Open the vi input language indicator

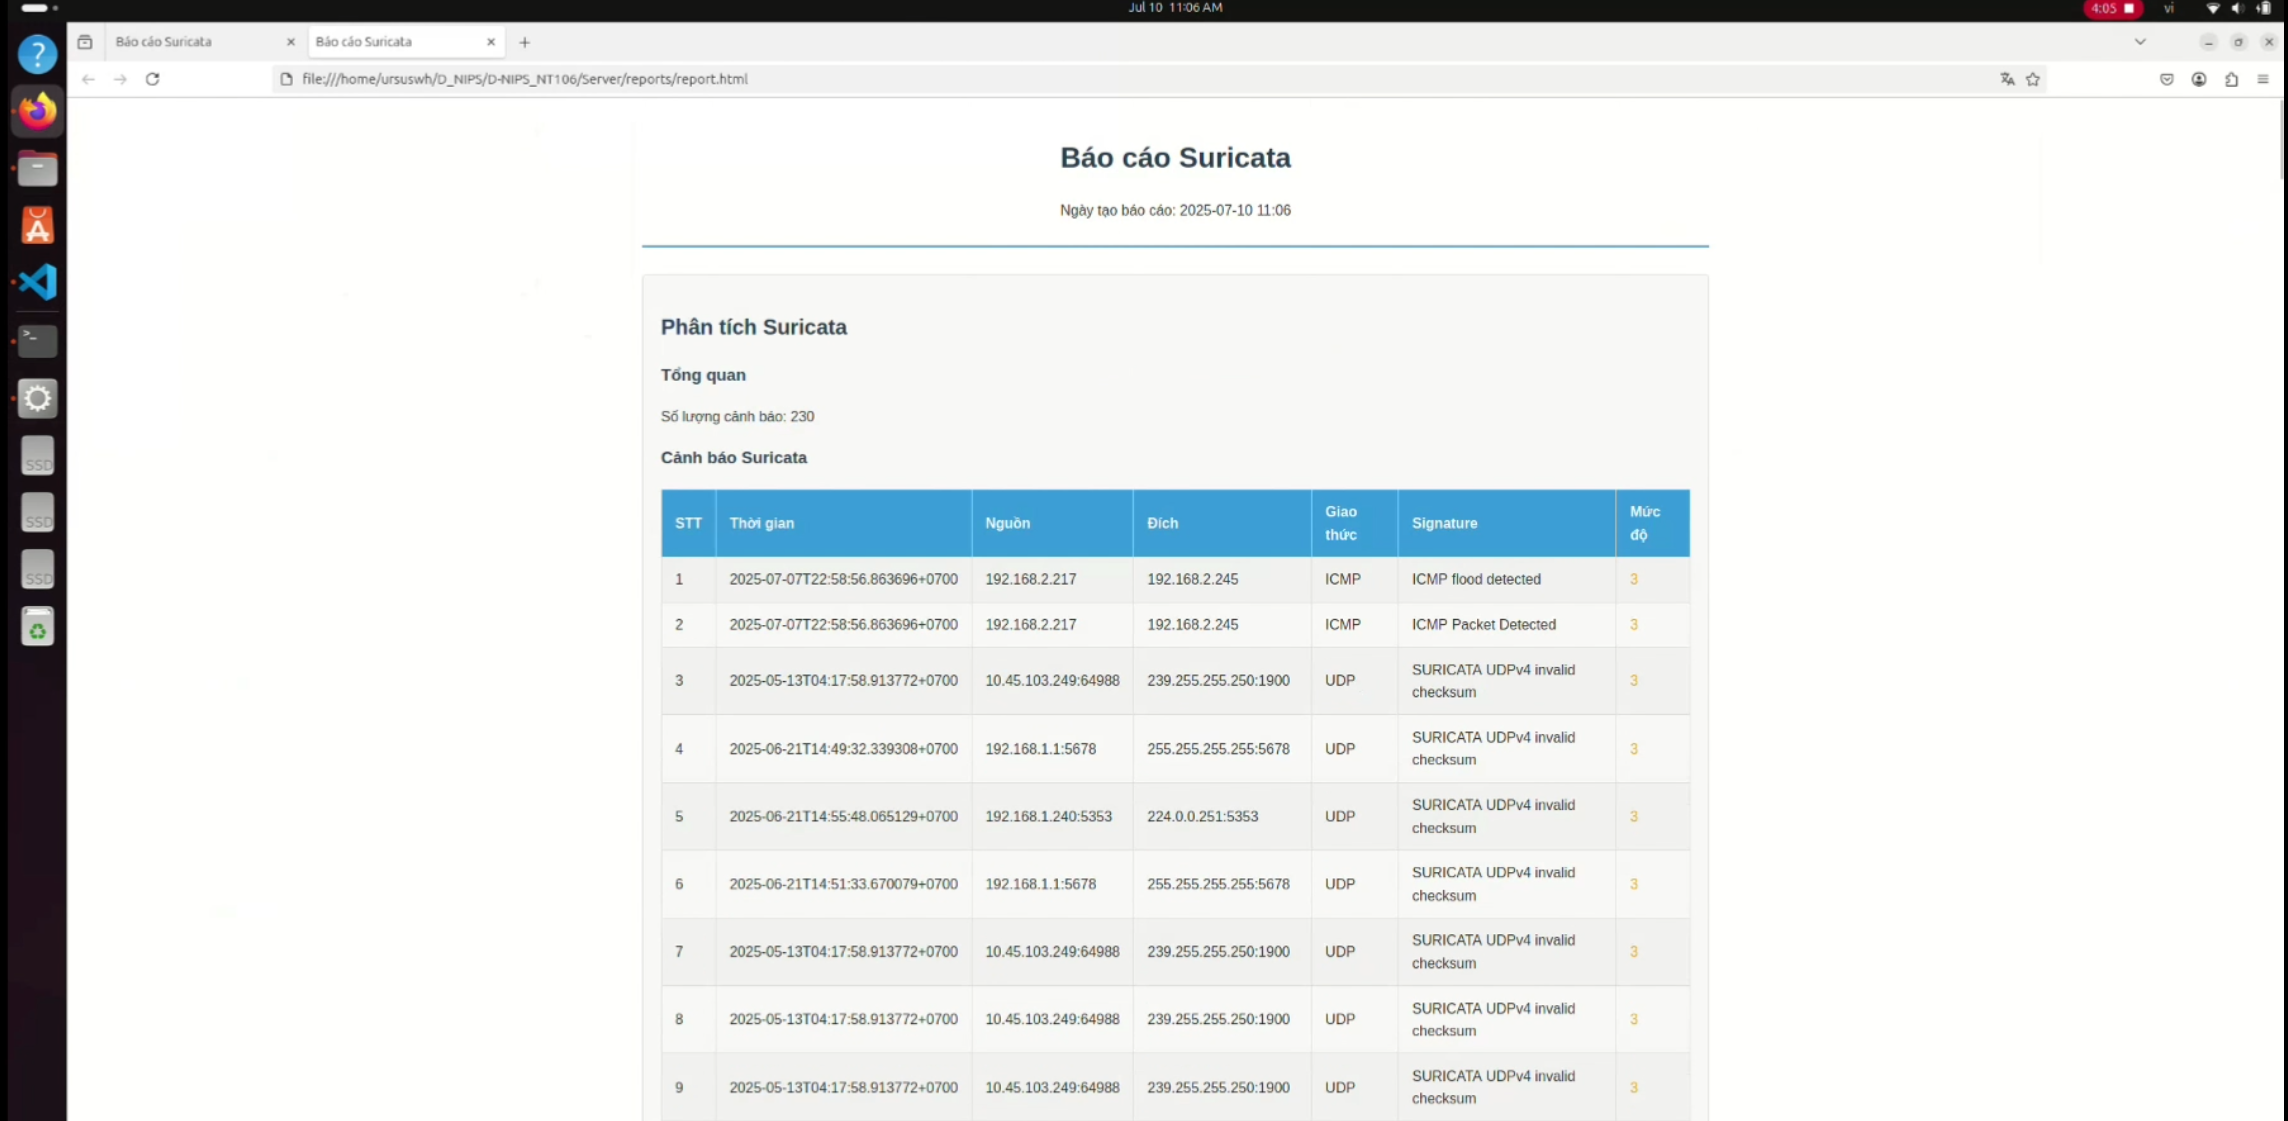click(x=2169, y=8)
